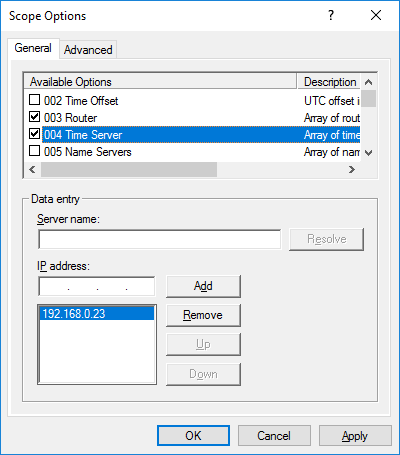400x455 pixels.
Task: Click the horizontal scroll left arrow
Action: [32, 170]
